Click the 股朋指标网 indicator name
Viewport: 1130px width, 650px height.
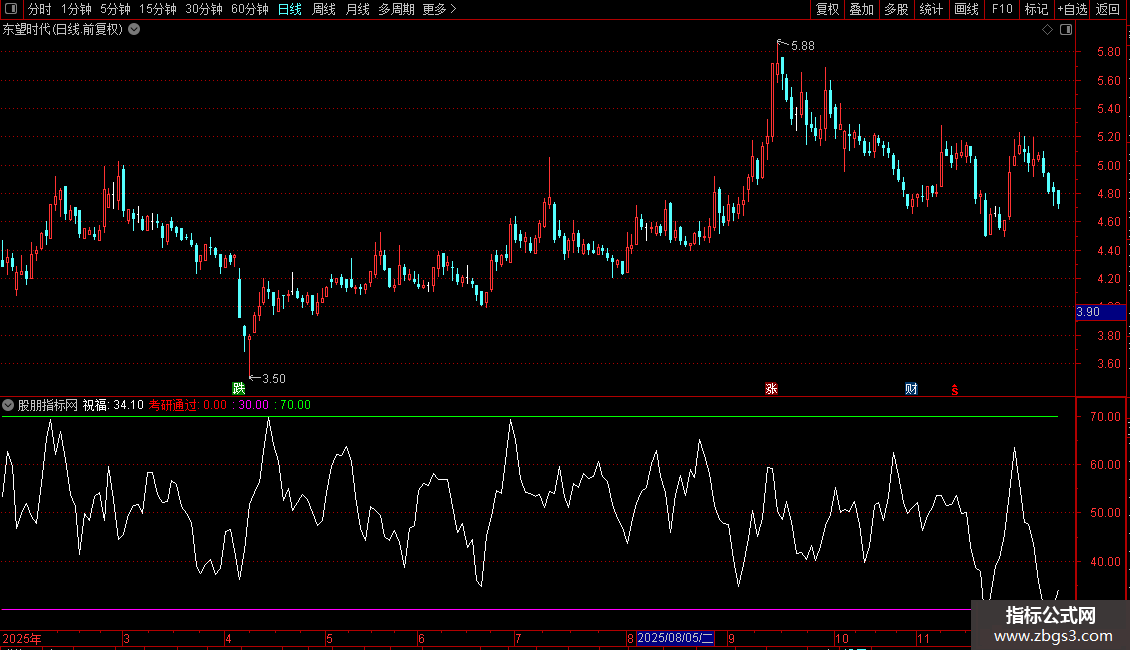(48, 405)
